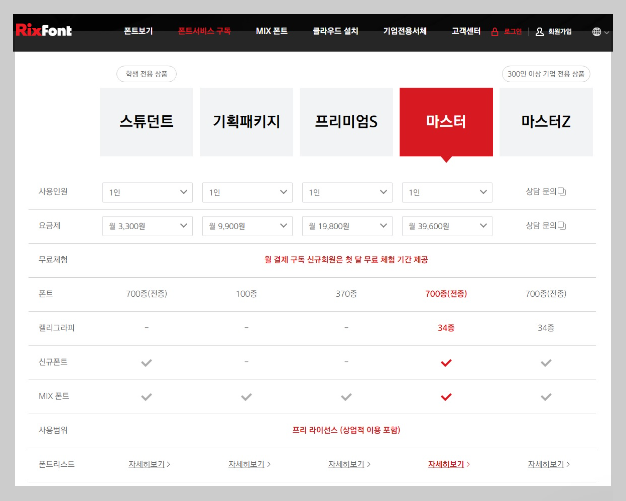Screen dimensions: 626x501
Task: Click the red 700종(전종) font count
Action: 446,294
